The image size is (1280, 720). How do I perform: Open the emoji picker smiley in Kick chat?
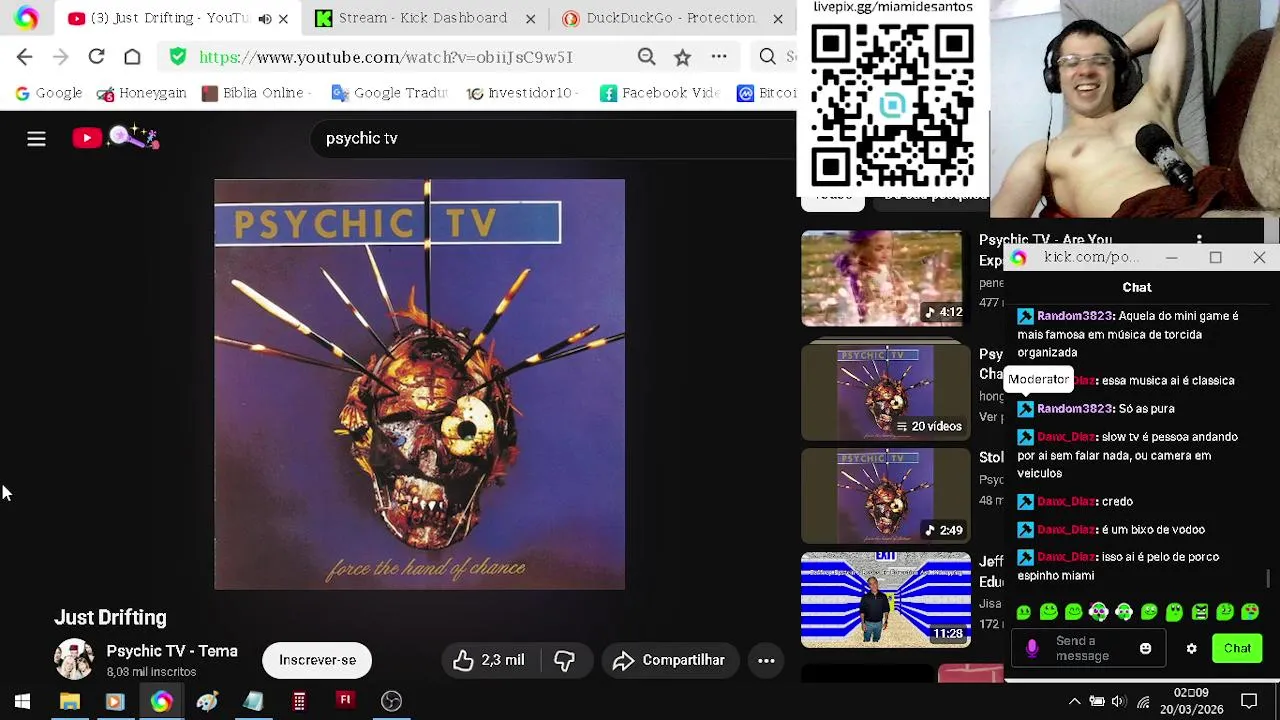(1145, 649)
